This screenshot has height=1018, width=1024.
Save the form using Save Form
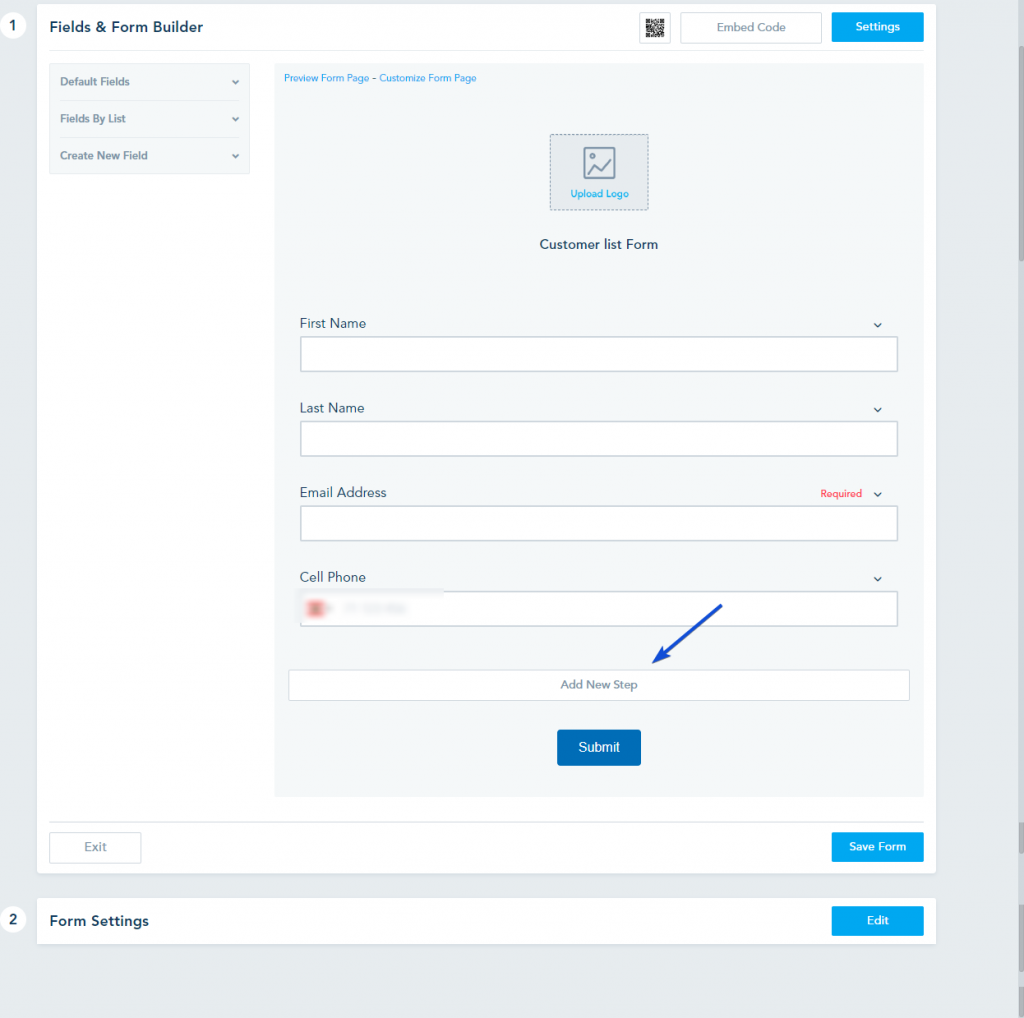877,846
